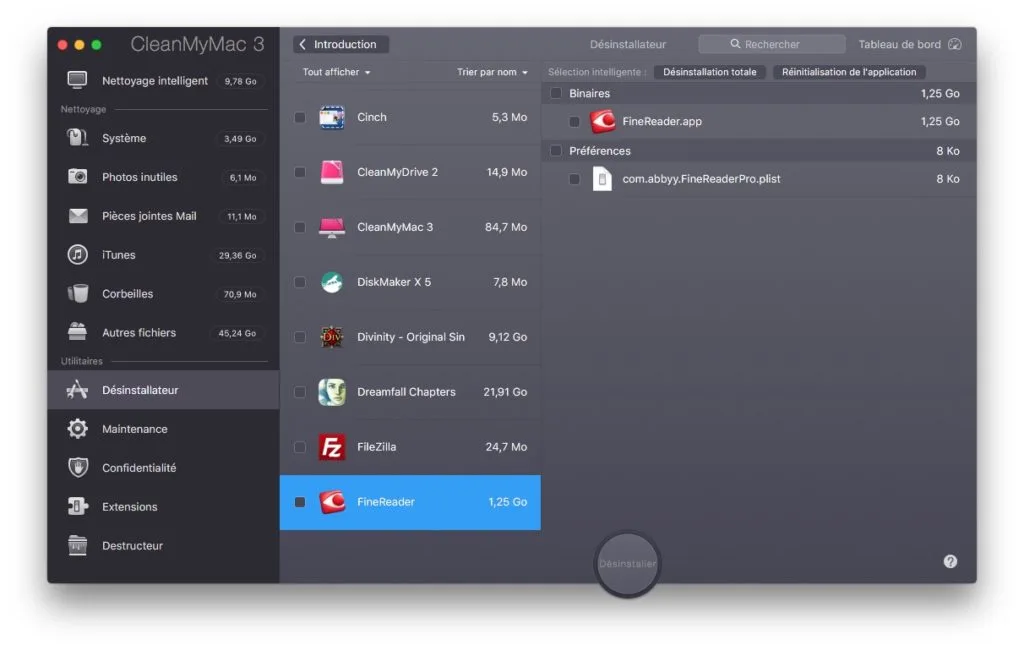Screen dimensions: 1024x651
Task: Click the CleanMyDrive 2 app icon
Action: 332,172
